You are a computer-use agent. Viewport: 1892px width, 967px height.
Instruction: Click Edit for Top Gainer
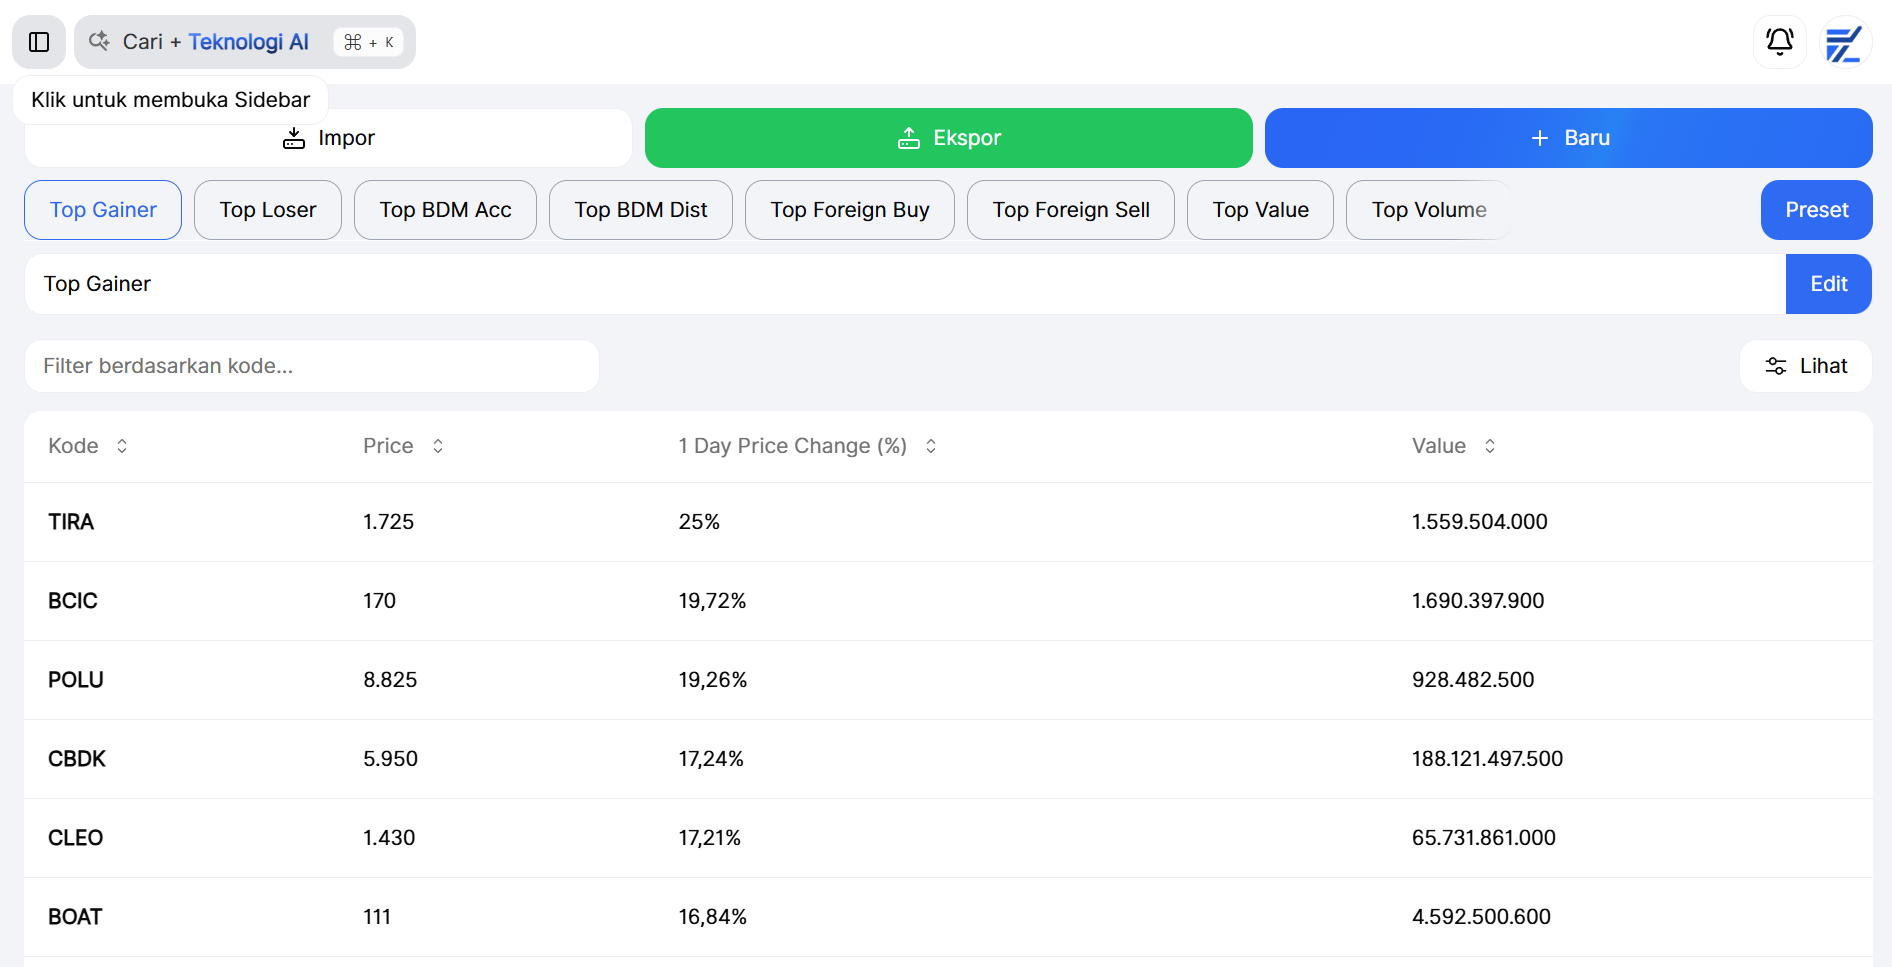(1828, 284)
